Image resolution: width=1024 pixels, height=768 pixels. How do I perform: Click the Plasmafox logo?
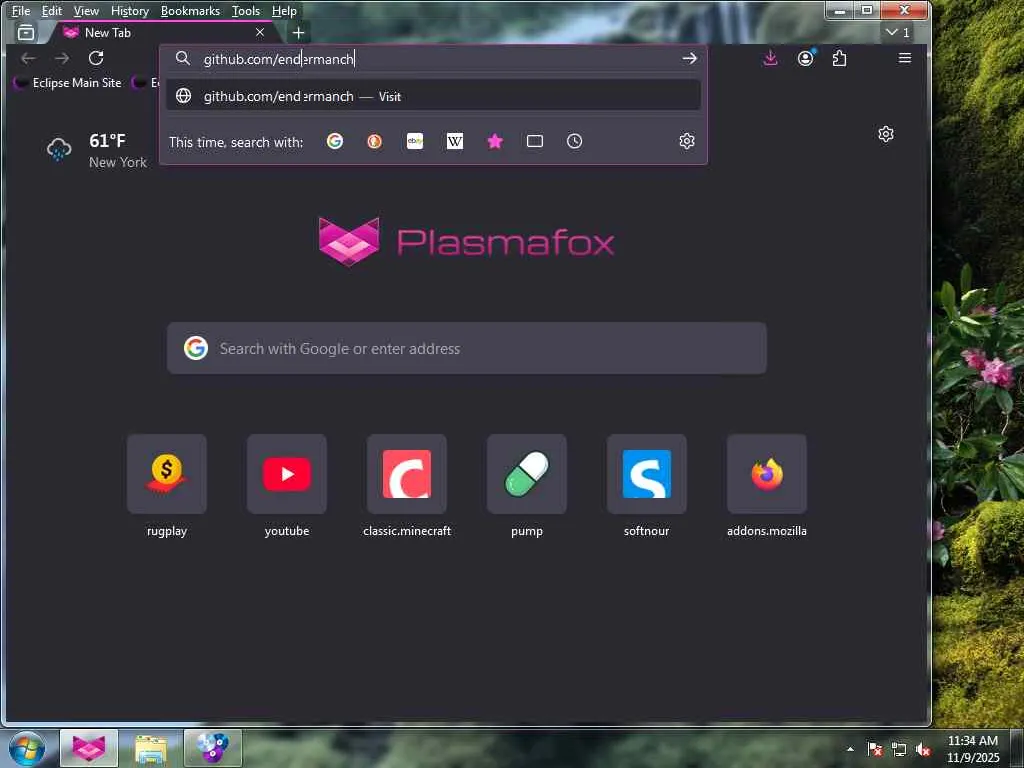point(466,242)
